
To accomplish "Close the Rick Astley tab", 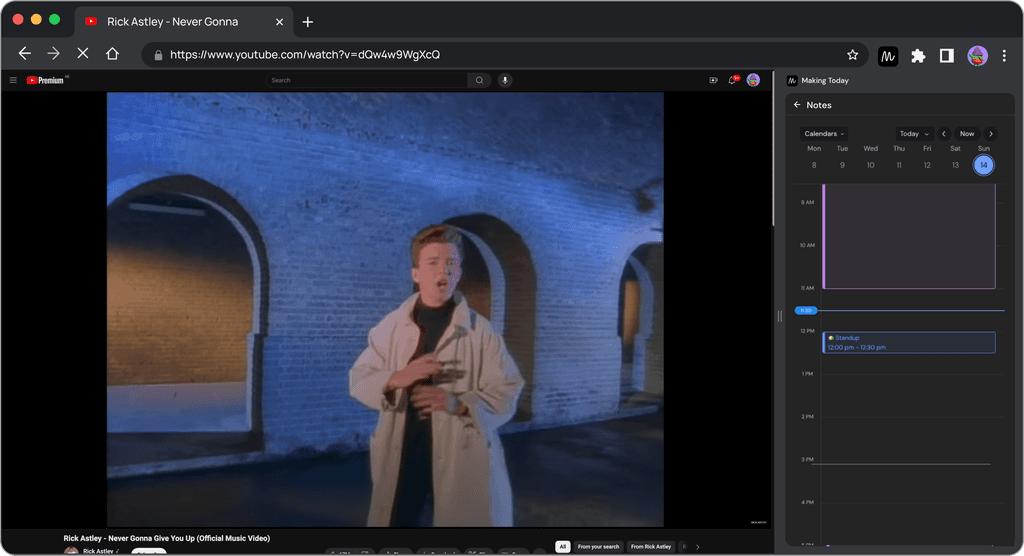I will pos(280,22).
